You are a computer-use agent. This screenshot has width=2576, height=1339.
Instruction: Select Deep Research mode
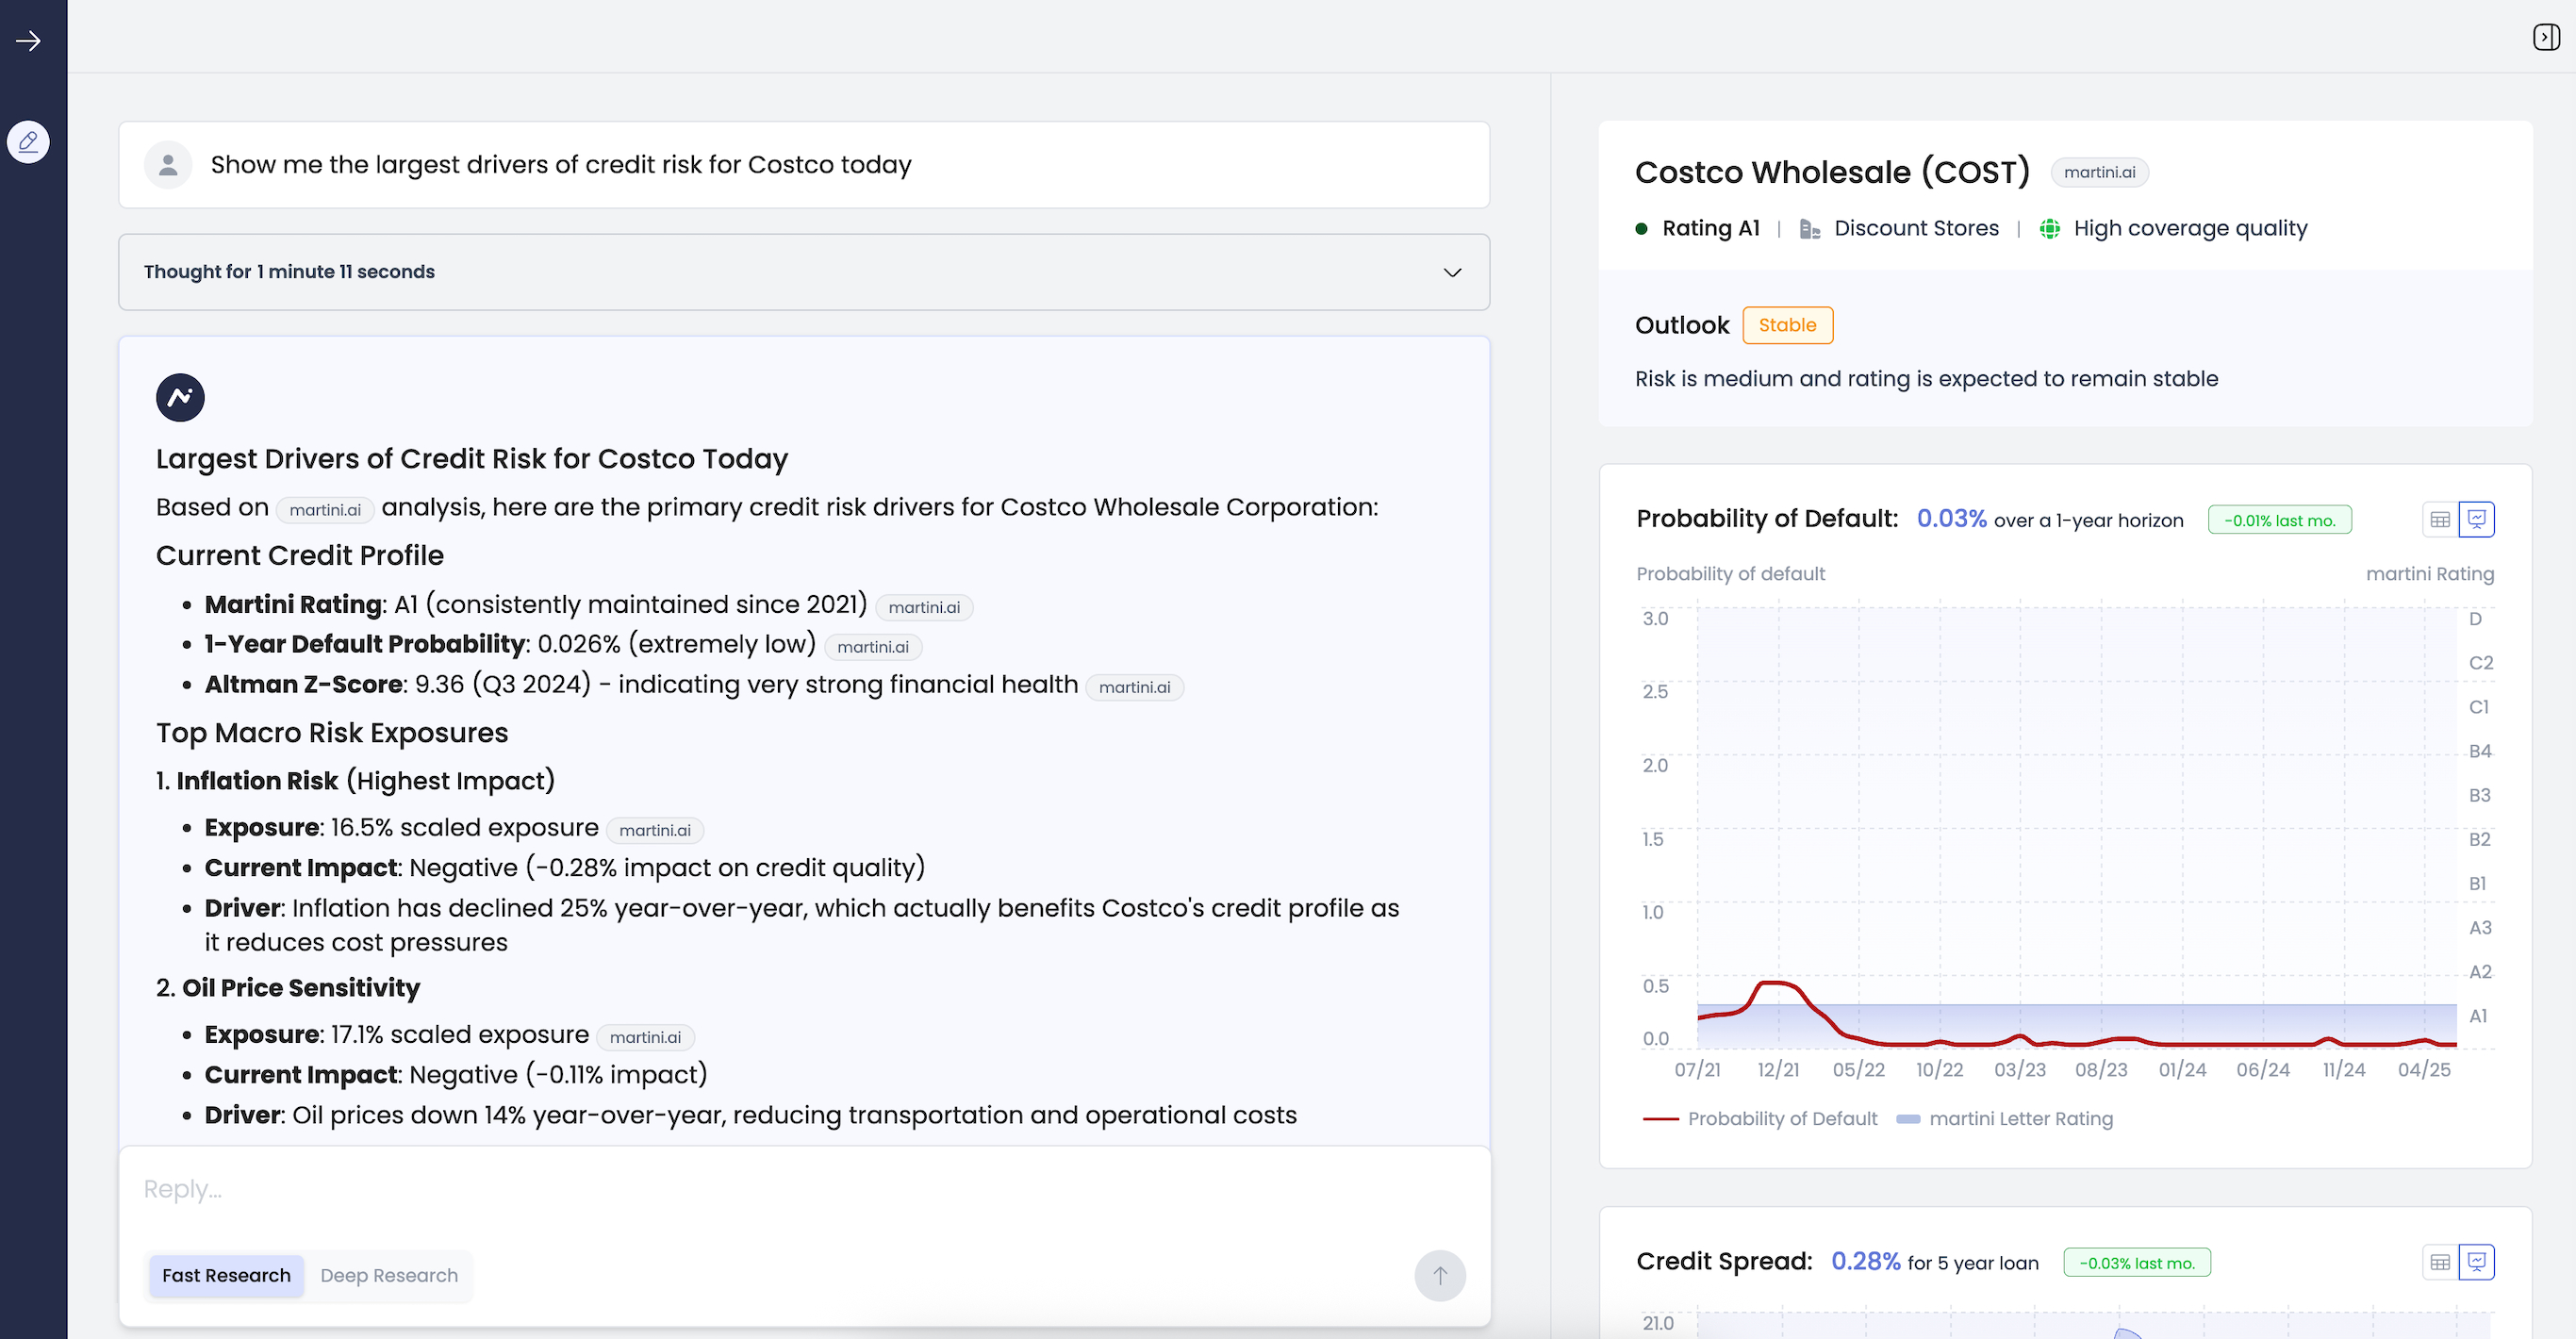tap(389, 1275)
